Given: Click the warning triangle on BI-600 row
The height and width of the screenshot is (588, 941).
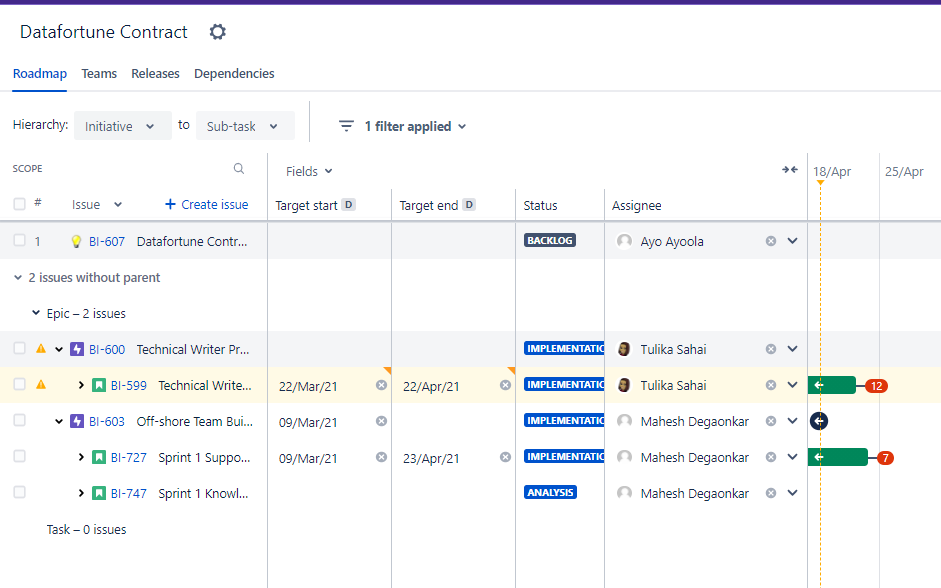Looking at the screenshot, I should pos(41,349).
